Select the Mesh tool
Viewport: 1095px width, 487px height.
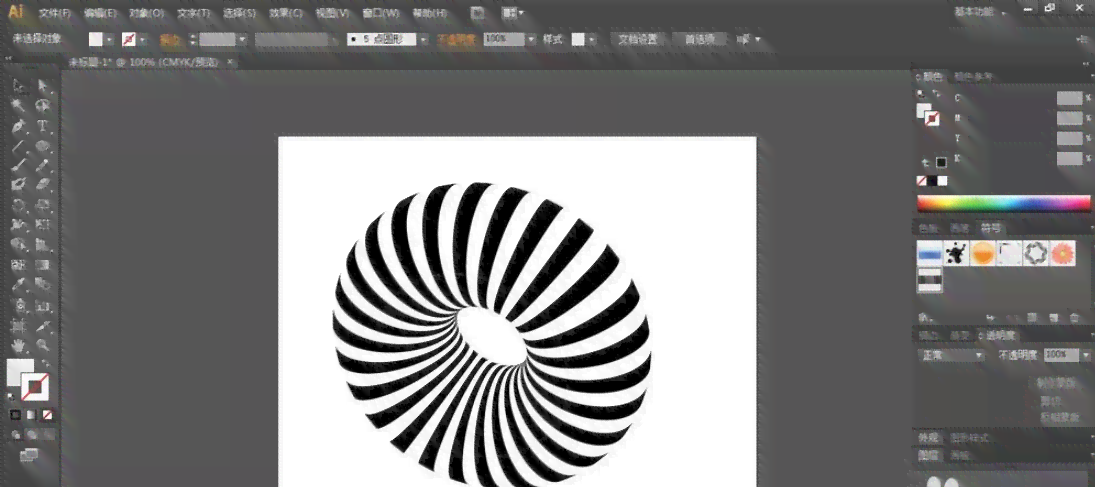click(19, 266)
